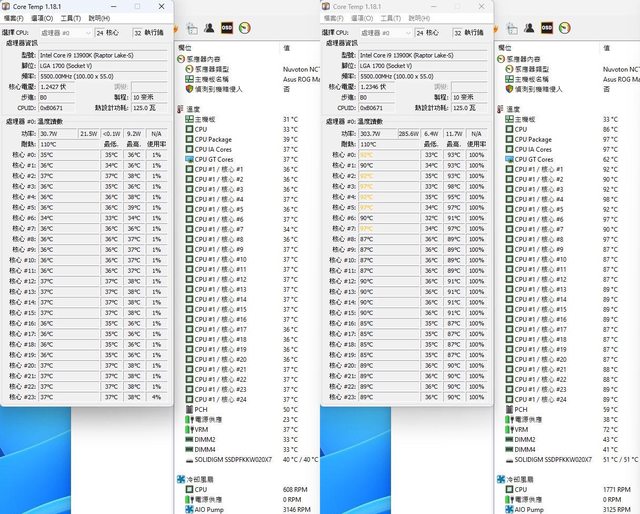The height and width of the screenshot is (514, 640).
Task: Open the 檔案(F) menu in the left Core Temp window
Action: (15, 18)
